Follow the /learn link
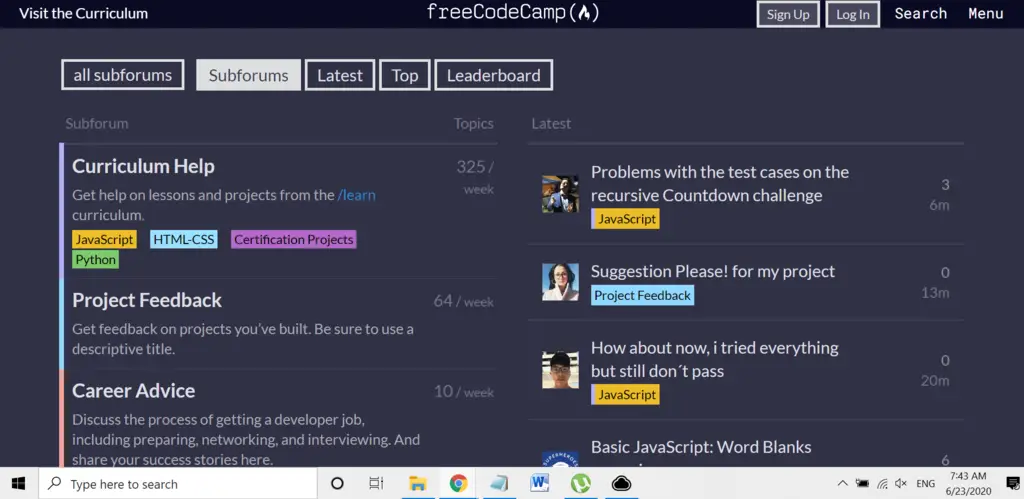The width and height of the screenshot is (1024, 499). coord(357,195)
